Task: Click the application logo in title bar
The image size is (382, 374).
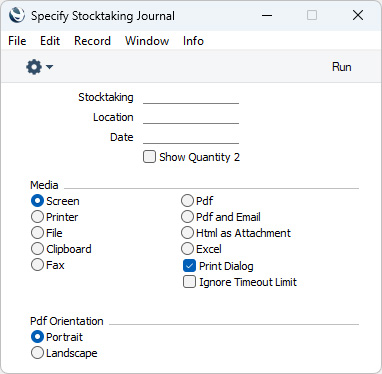Action: tap(17, 15)
